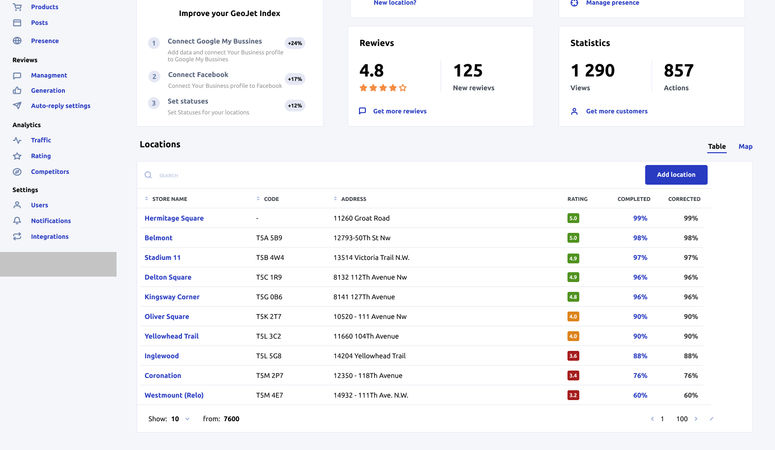The width and height of the screenshot is (775, 450).
Task: Click the Traffic pulse icon
Action: point(17,140)
